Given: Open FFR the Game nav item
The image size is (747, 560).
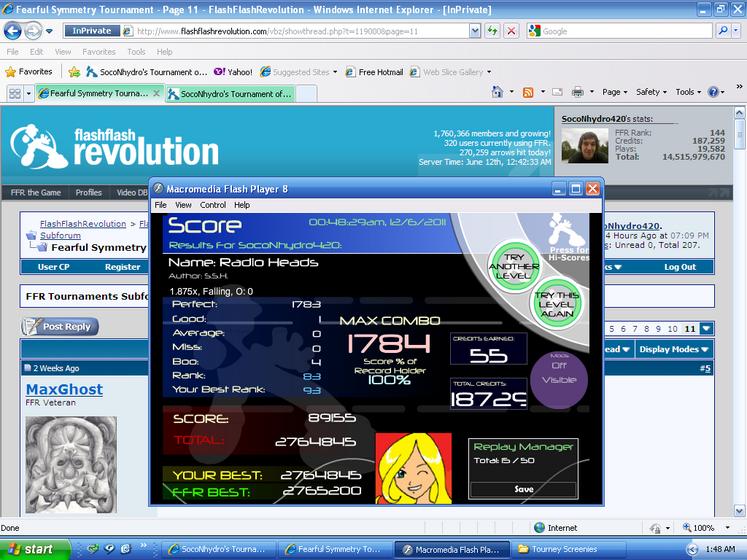Looking at the screenshot, I should pyautogui.click(x=36, y=193).
